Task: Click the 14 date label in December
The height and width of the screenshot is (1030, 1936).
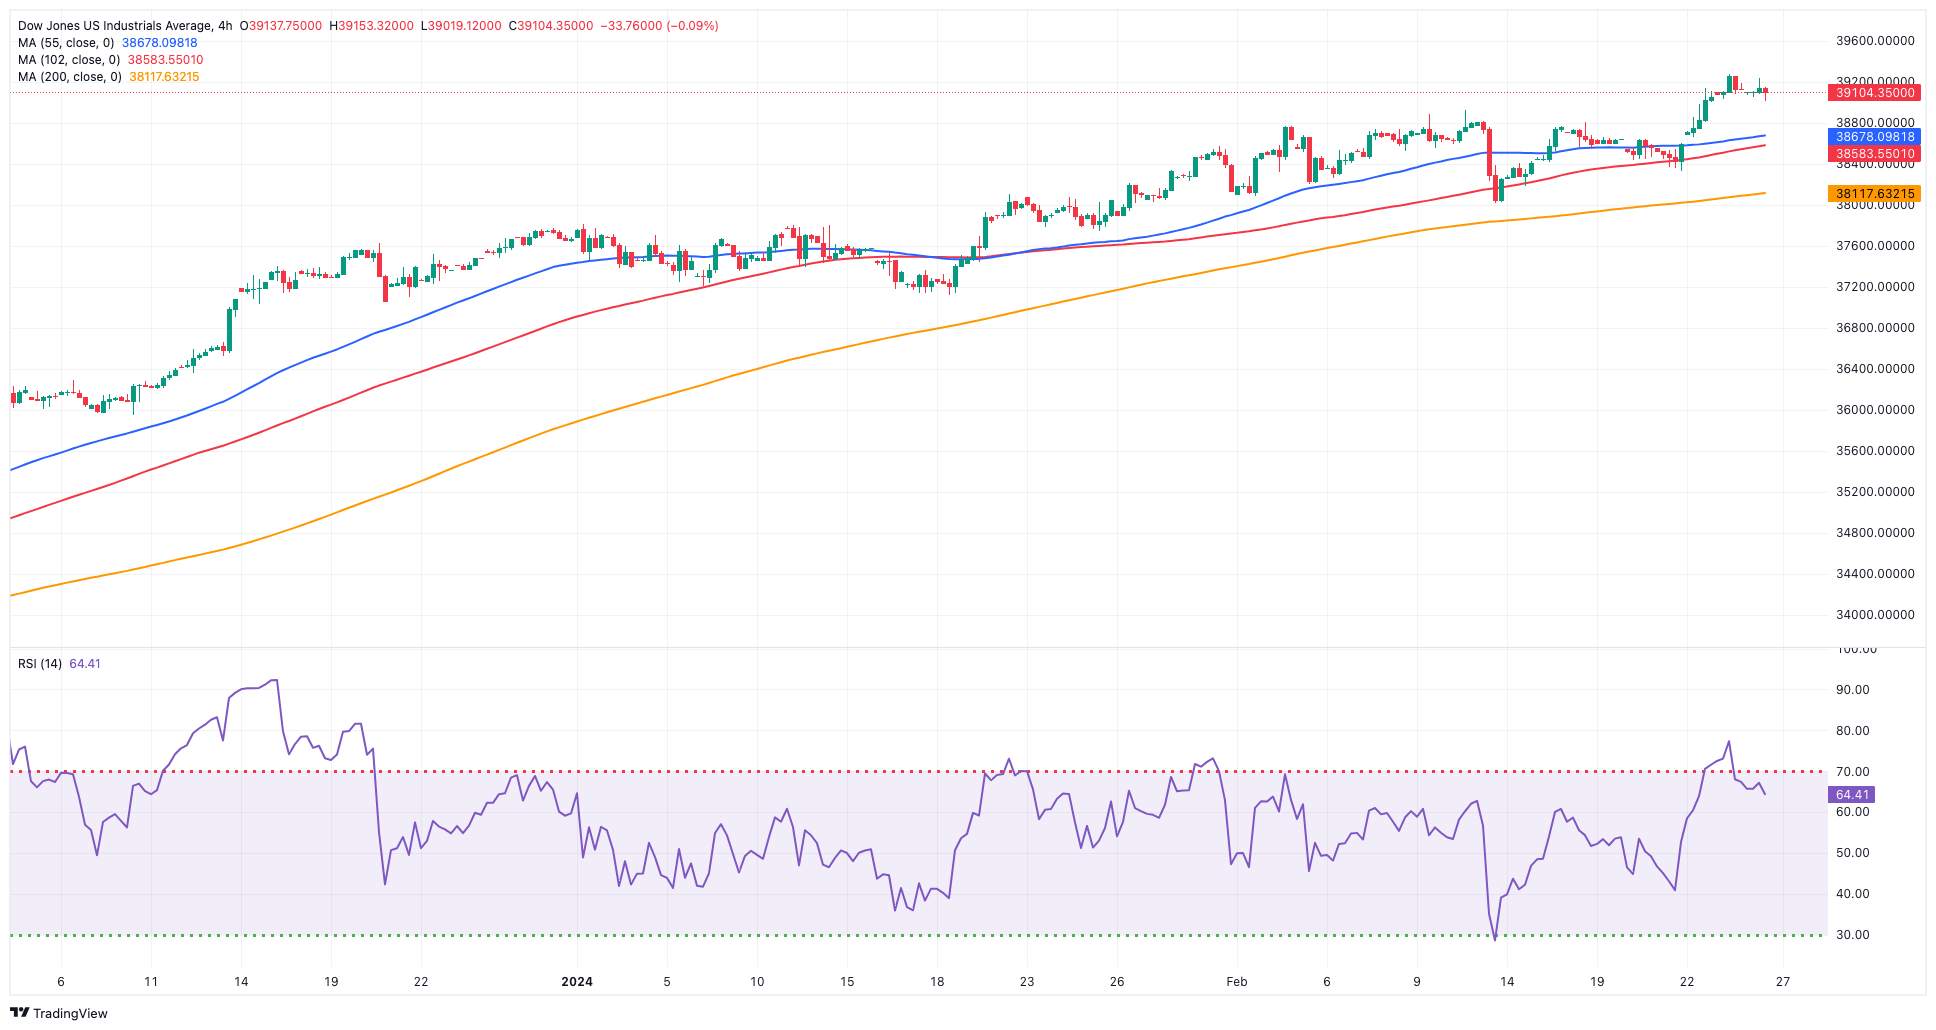Action: coord(241,982)
